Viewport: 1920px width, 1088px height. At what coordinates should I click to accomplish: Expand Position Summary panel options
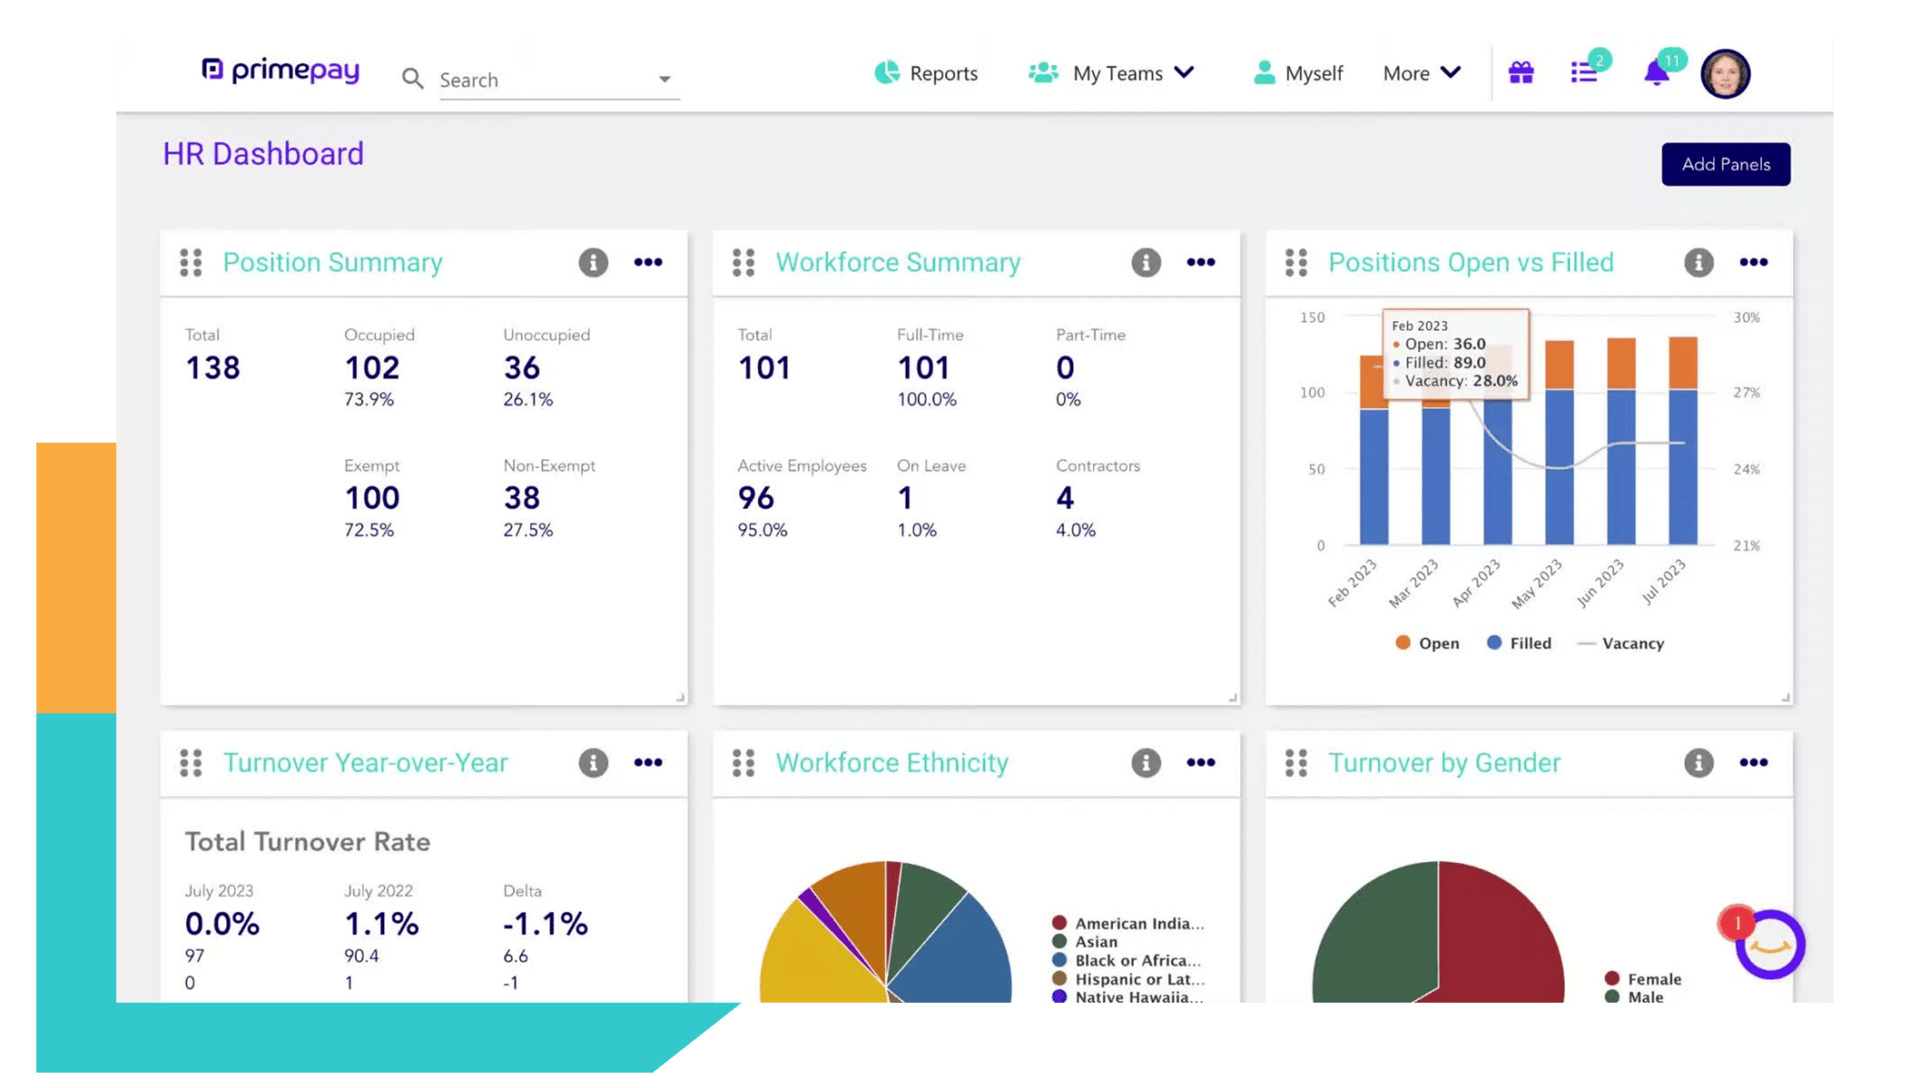(x=649, y=262)
